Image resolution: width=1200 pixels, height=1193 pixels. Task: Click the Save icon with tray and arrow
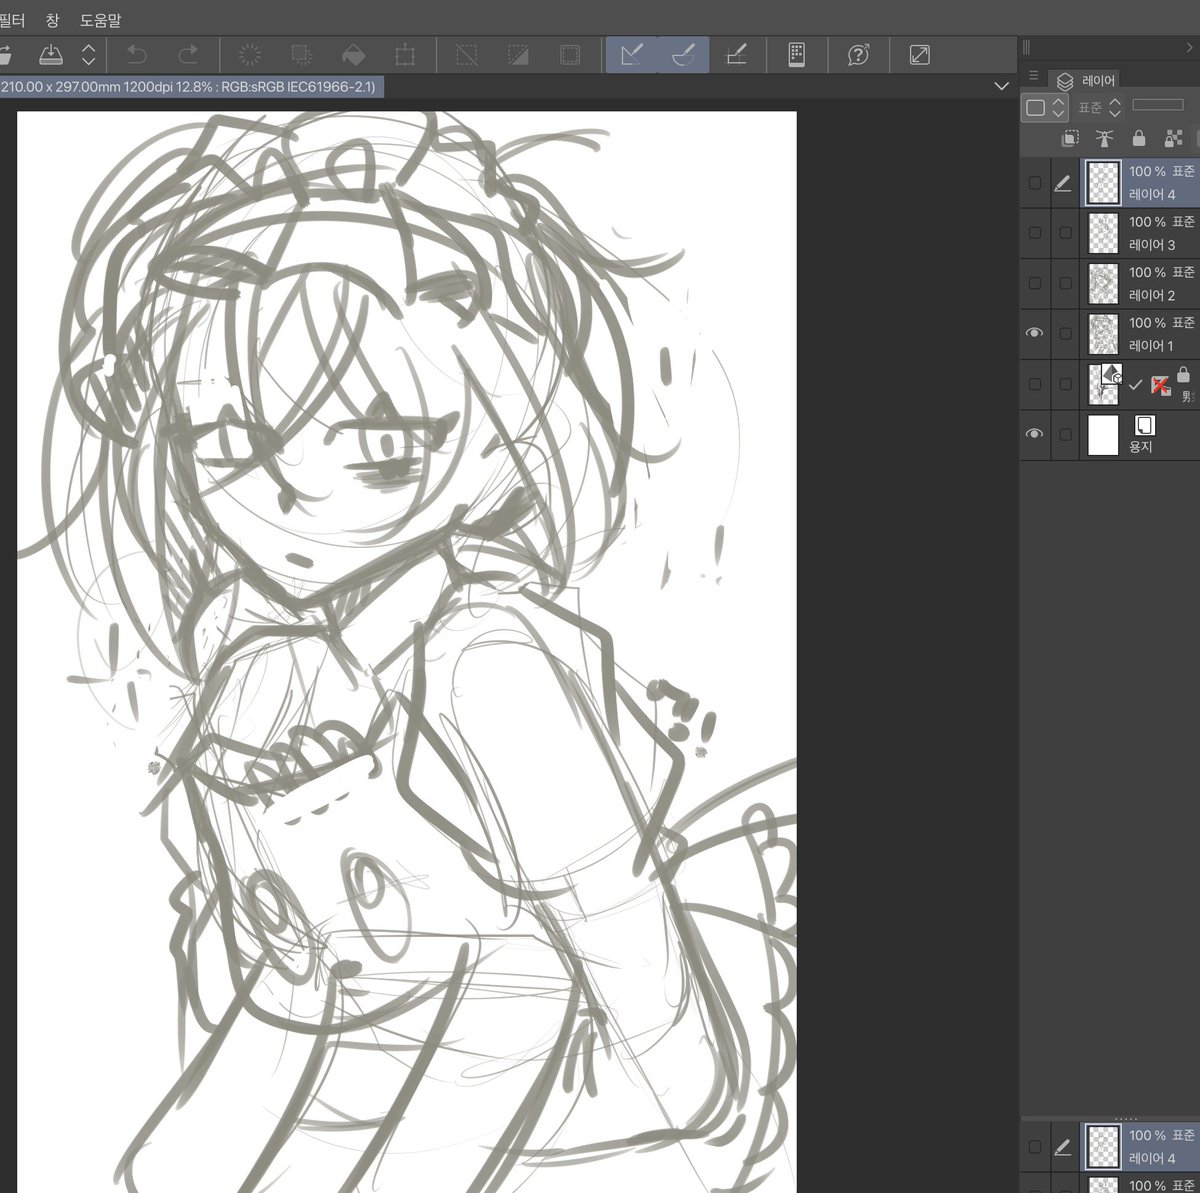click(51, 55)
